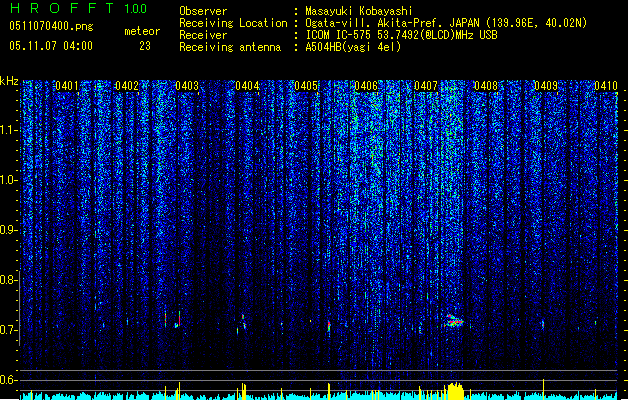
Task: Click the "Receiving antenna" label
Action: pos(230,47)
